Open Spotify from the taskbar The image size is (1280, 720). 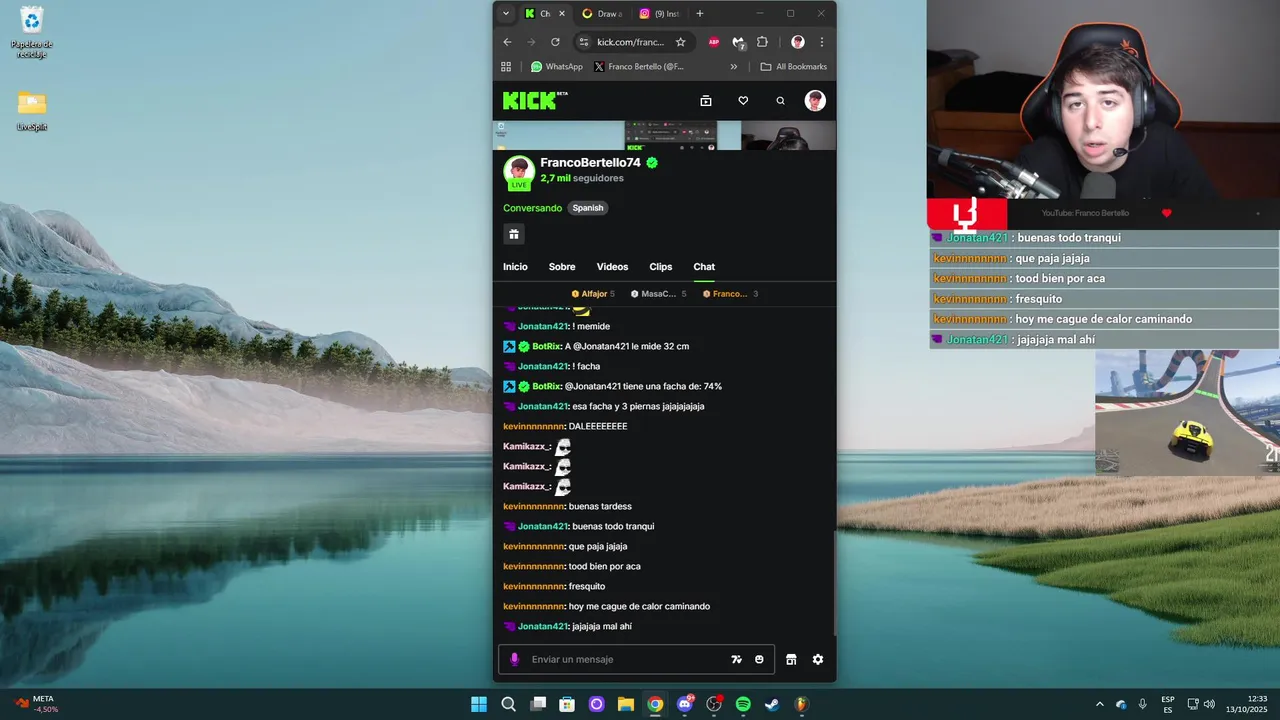point(743,704)
